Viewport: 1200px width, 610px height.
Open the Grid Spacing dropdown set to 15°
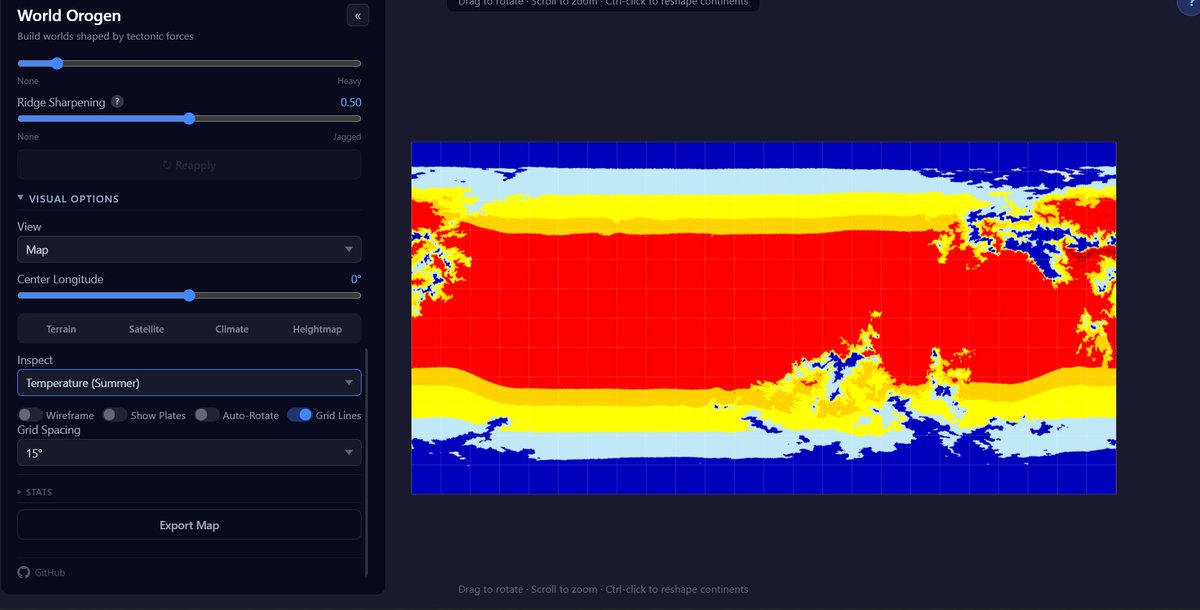pos(189,453)
